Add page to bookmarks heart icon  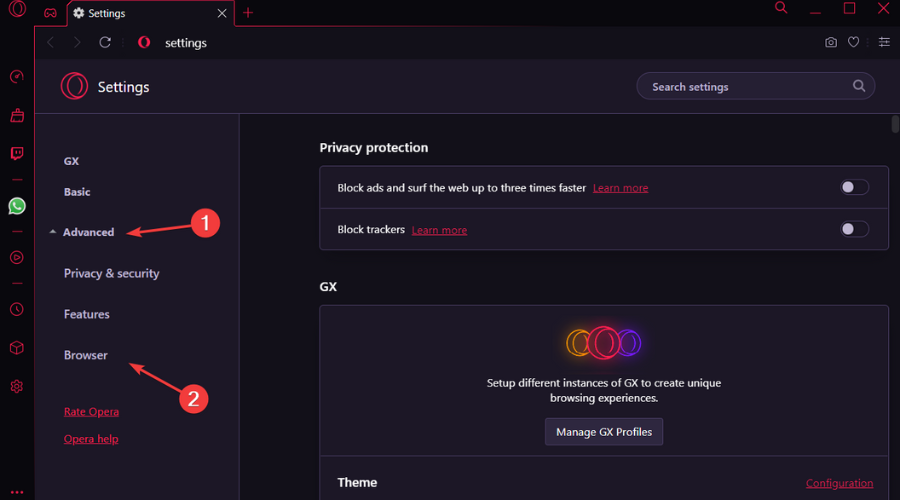pyautogui.click(x=854, y=42)
